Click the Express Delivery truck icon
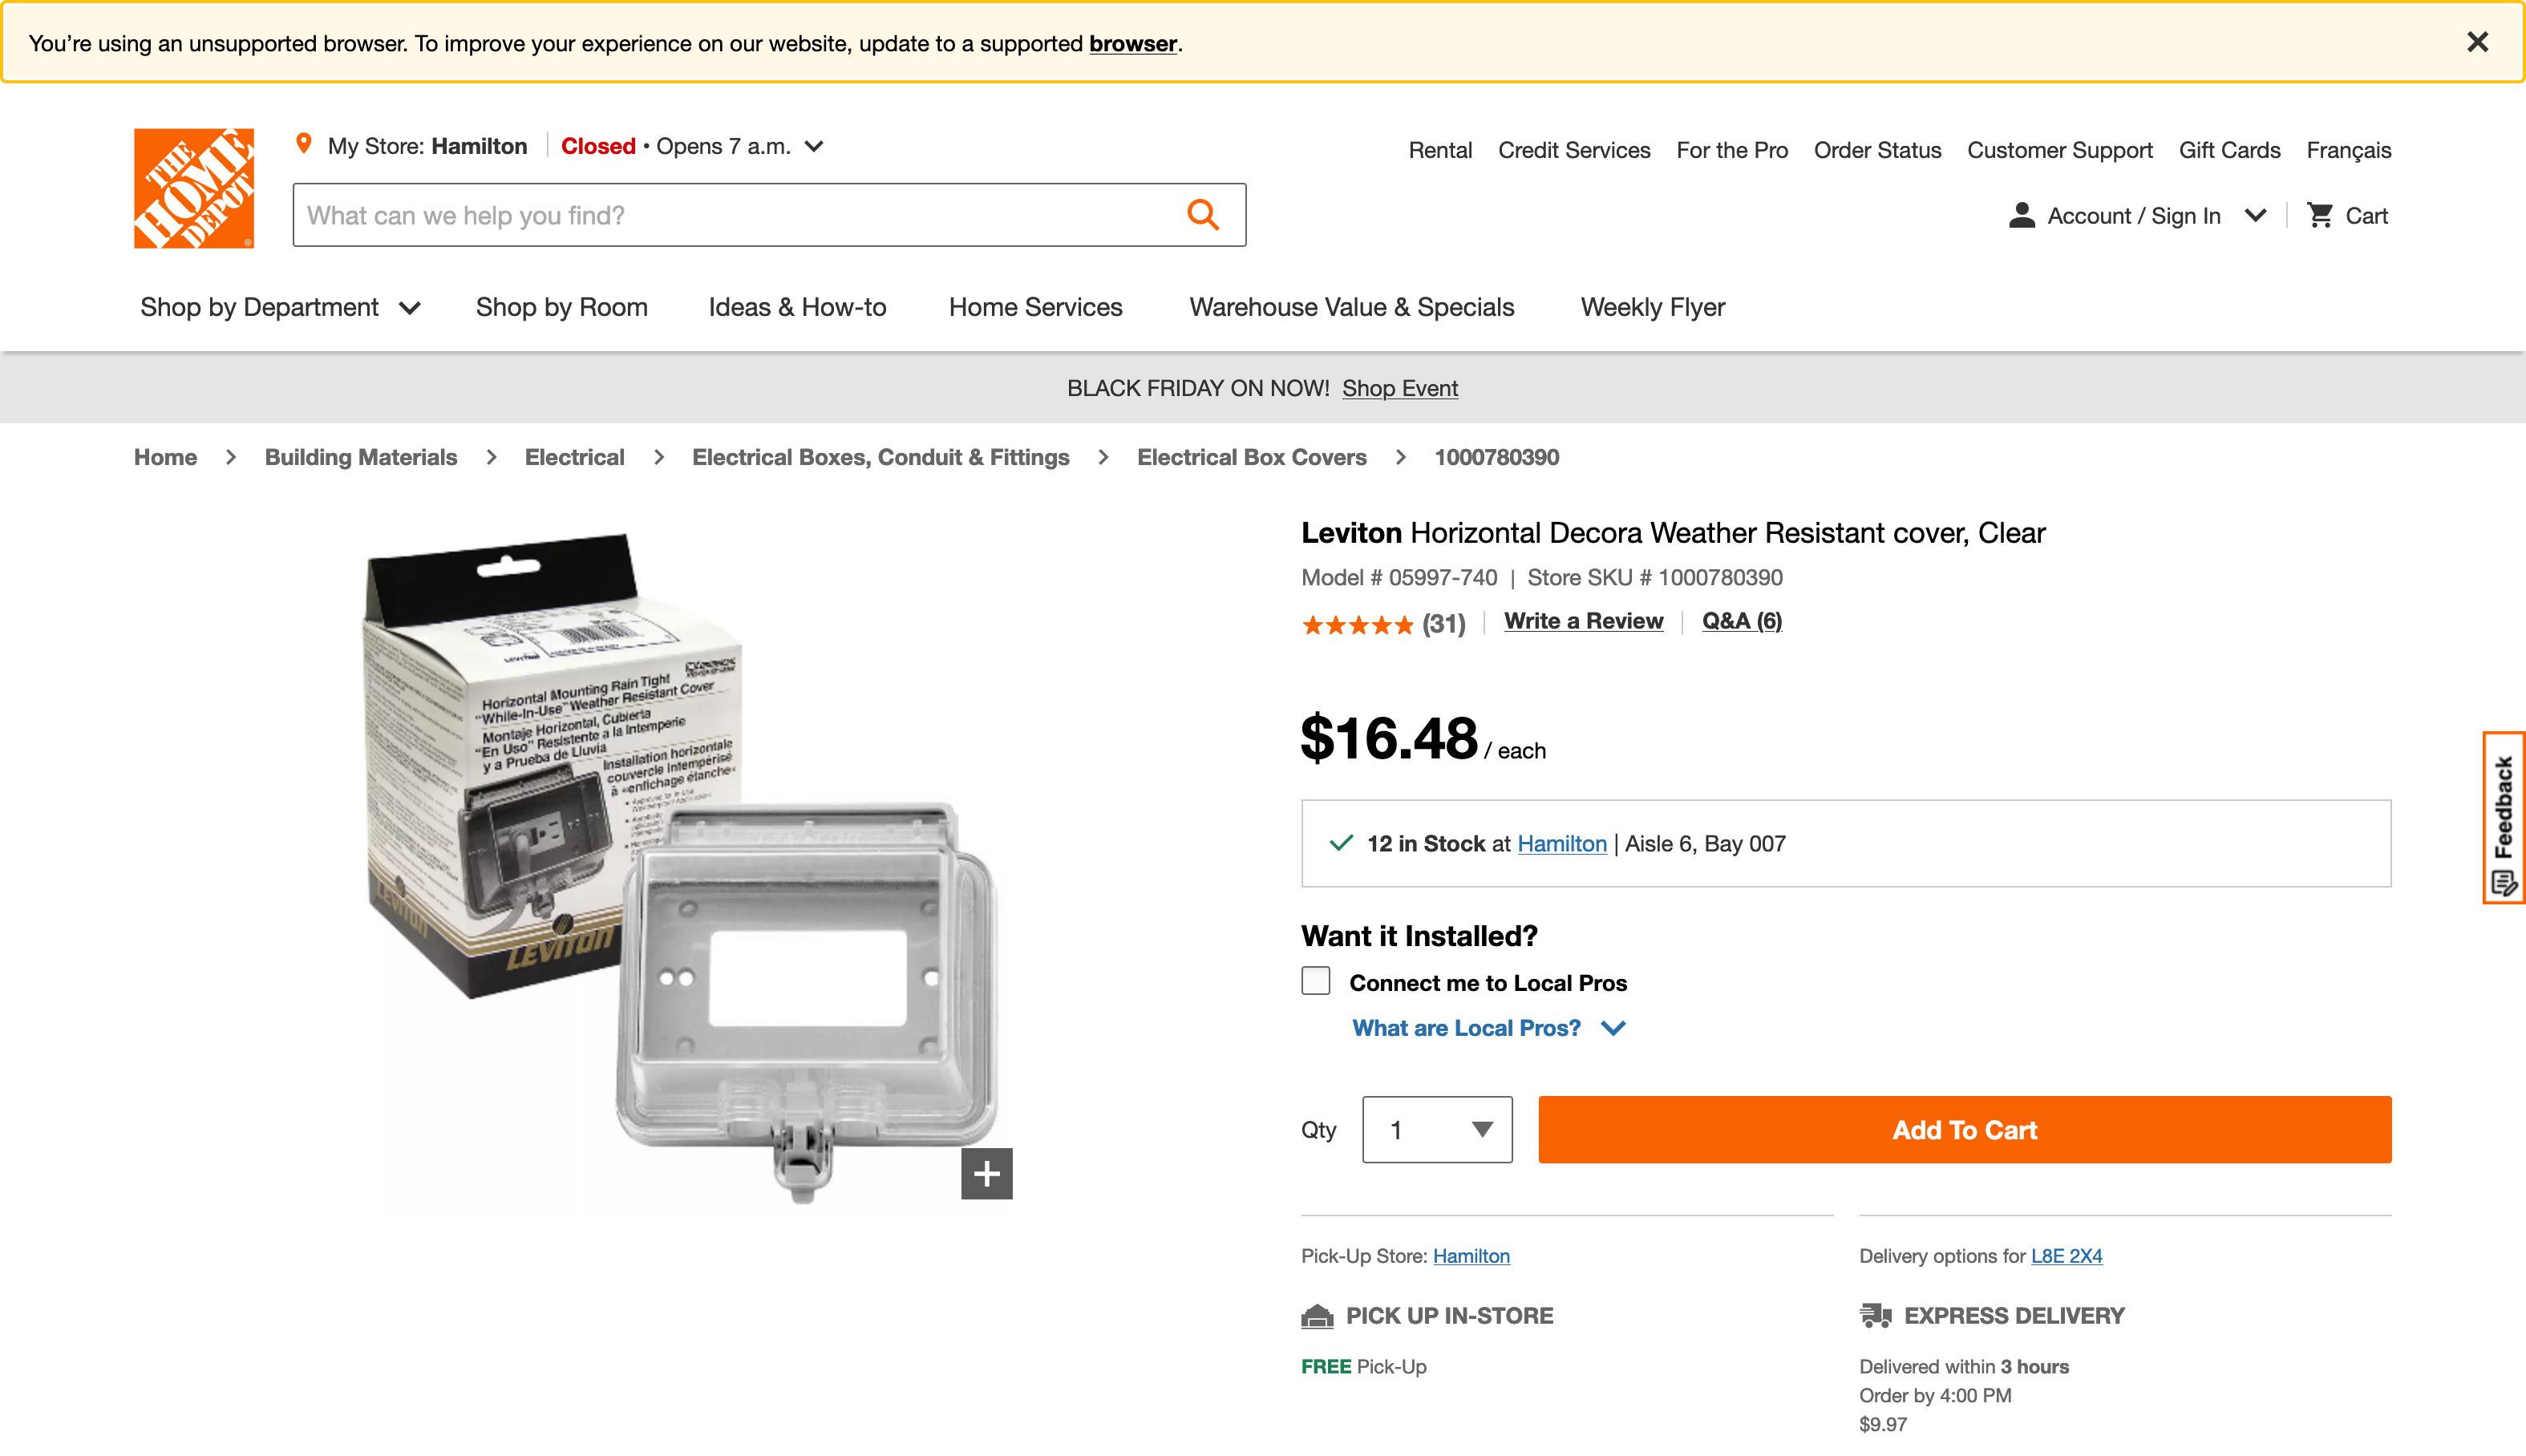 (x=1875, y=1315)
